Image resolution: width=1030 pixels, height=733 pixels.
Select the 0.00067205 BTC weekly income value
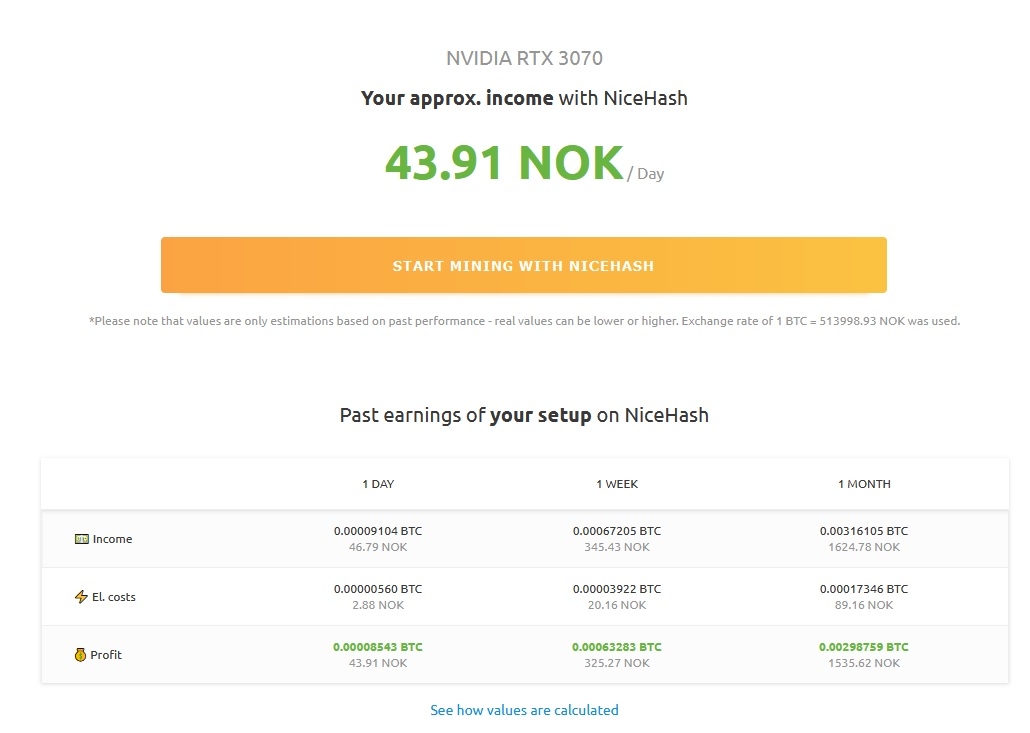click(617, 531)
